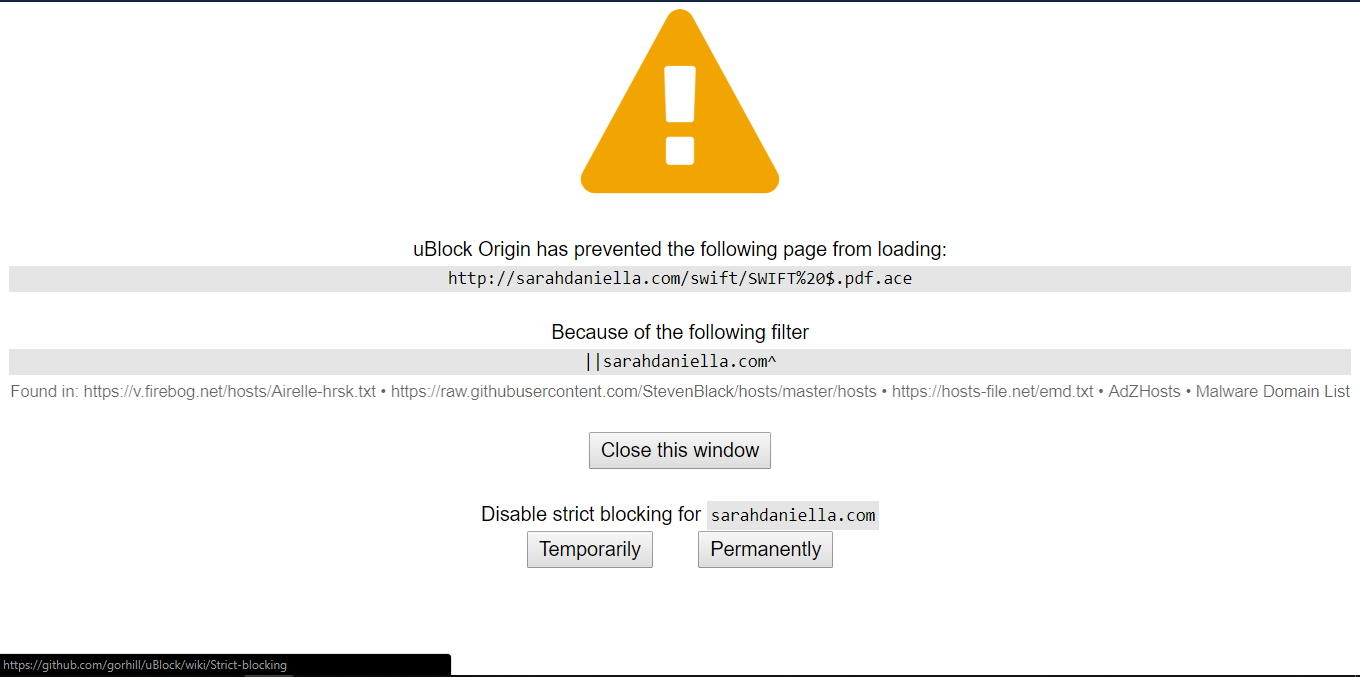The image size is (1360, 677).
Task: Open the Airelle-hrsk.txt firebog hosts link
Action: coord(230,392)
